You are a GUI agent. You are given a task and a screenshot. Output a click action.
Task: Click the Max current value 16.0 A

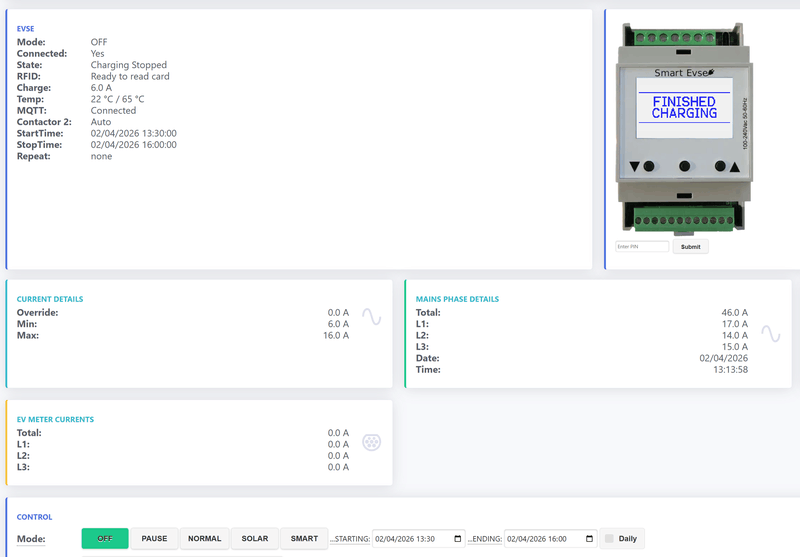(336, 336)
